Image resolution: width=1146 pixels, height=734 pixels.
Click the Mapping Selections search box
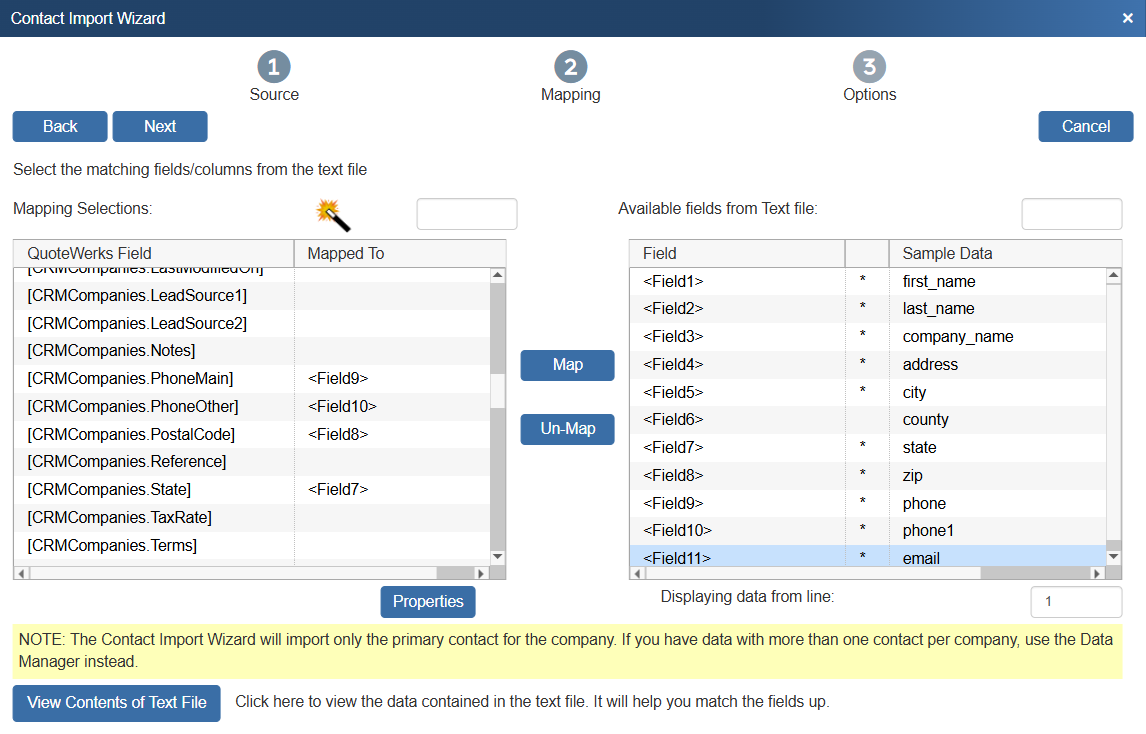(x=466, y=214)
